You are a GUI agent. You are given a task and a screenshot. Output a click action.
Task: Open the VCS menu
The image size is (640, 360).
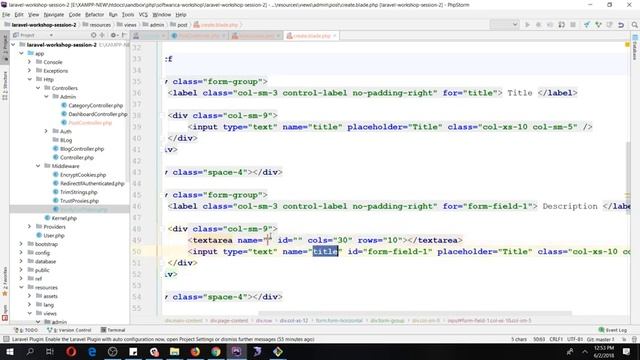143,15
